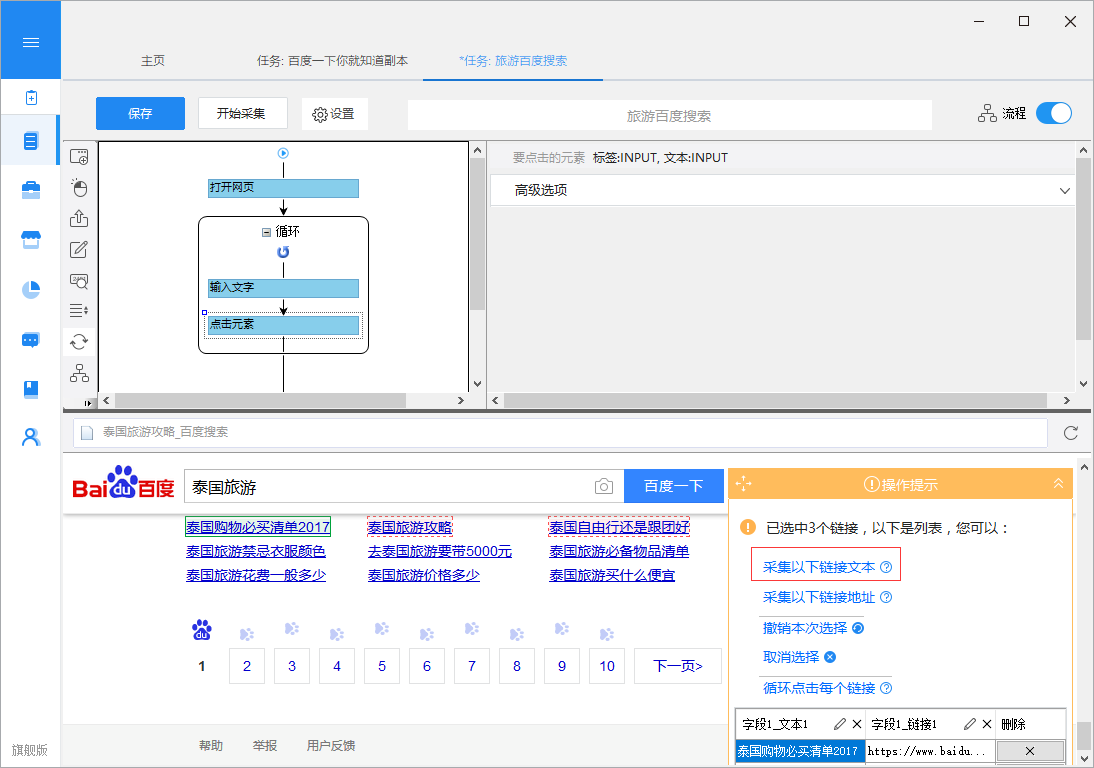The image size is (1094, 768).
Task: Click the new task clipboard icon in the sidebar
Action: click(31, 98)
